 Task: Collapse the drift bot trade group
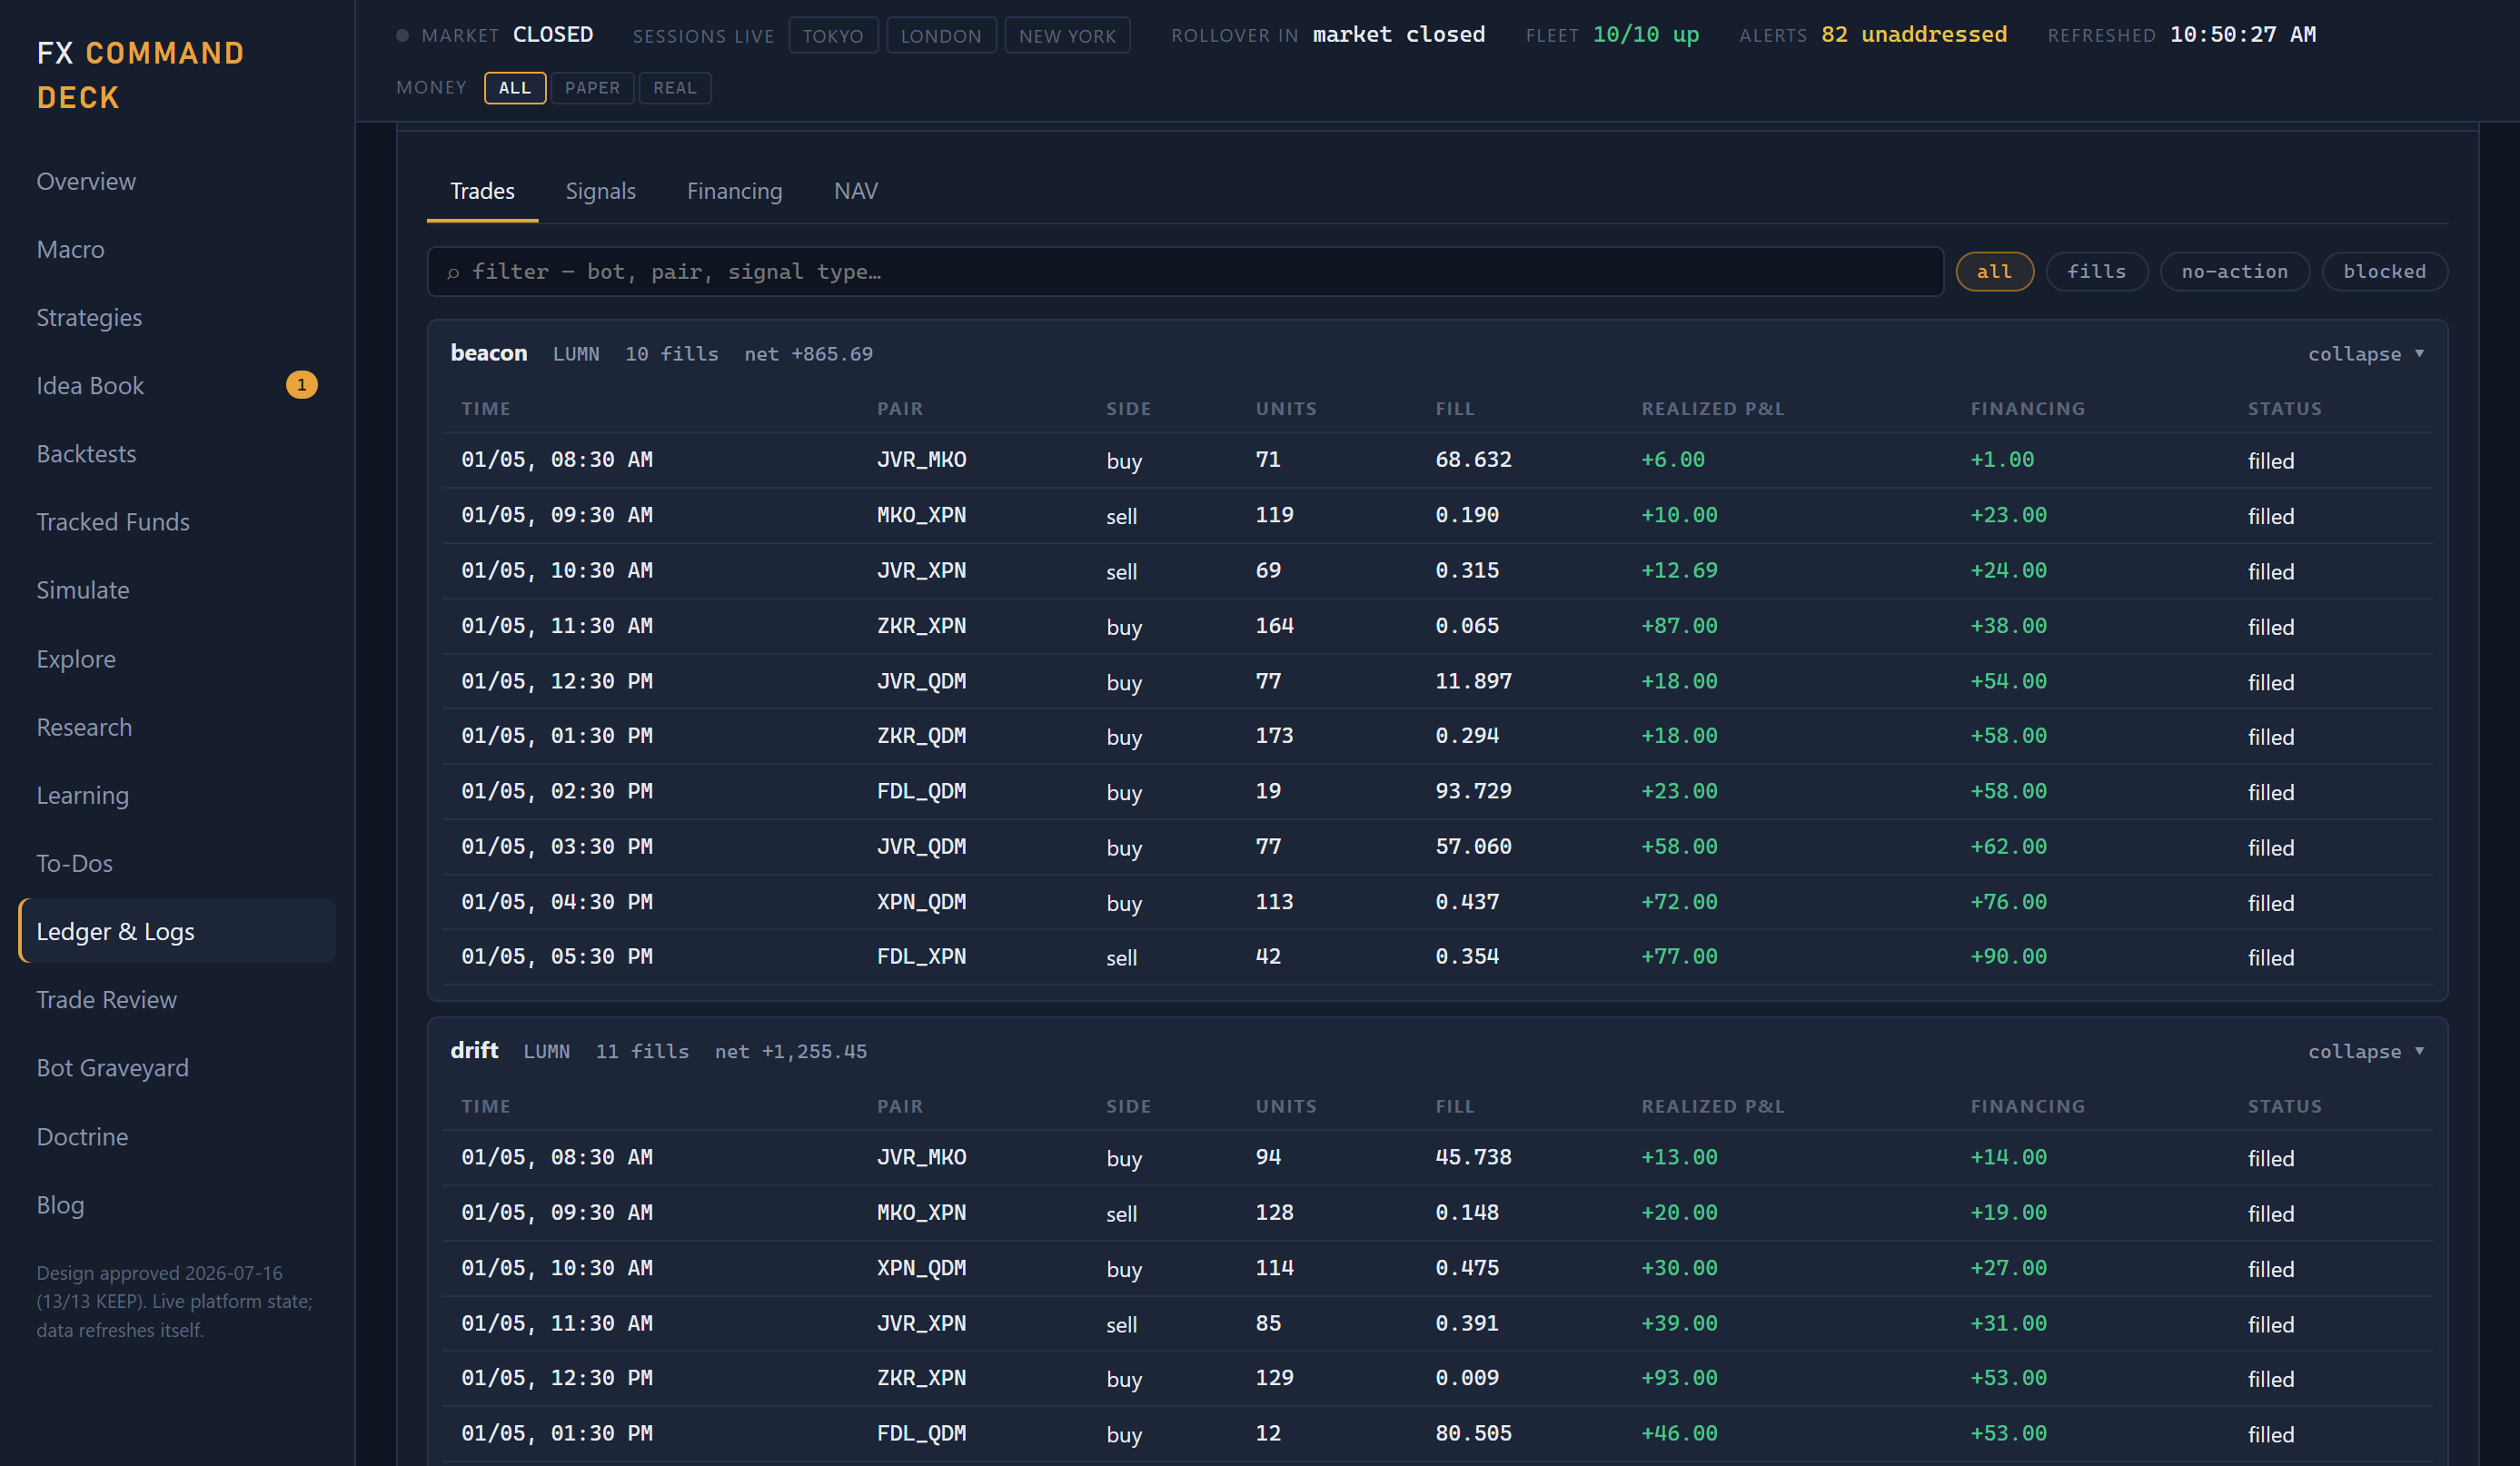(2366, 1052)
